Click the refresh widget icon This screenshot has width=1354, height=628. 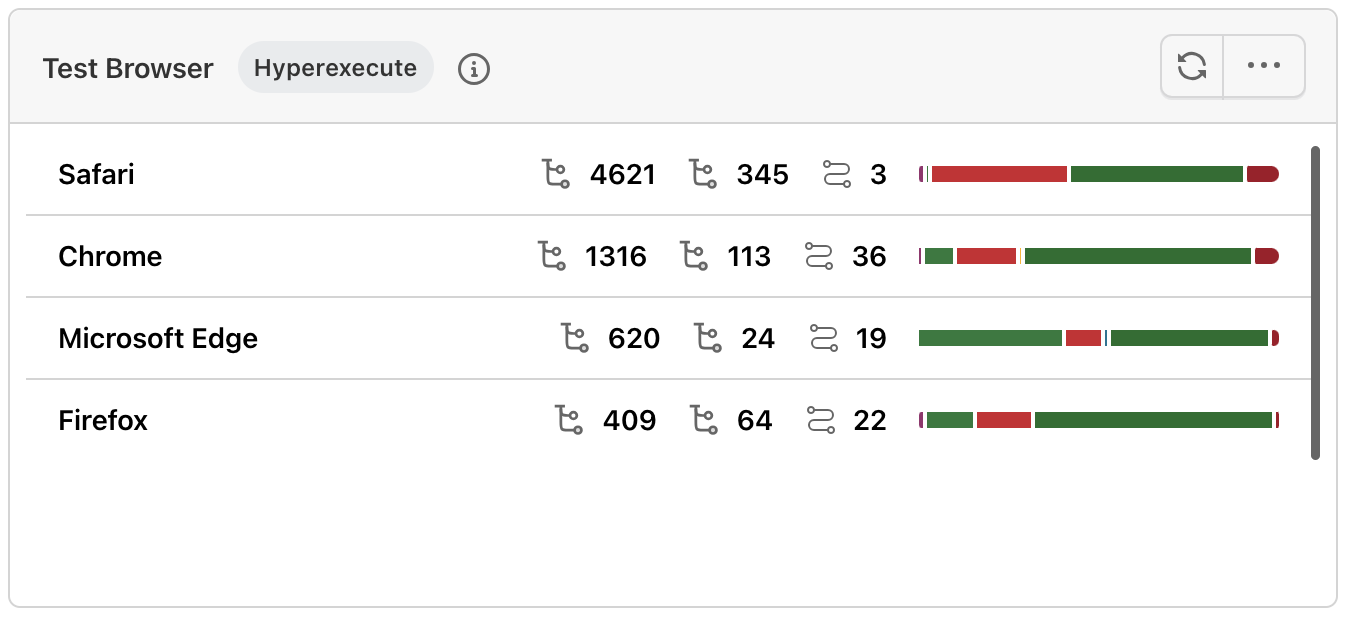[x=1192, y=67]
